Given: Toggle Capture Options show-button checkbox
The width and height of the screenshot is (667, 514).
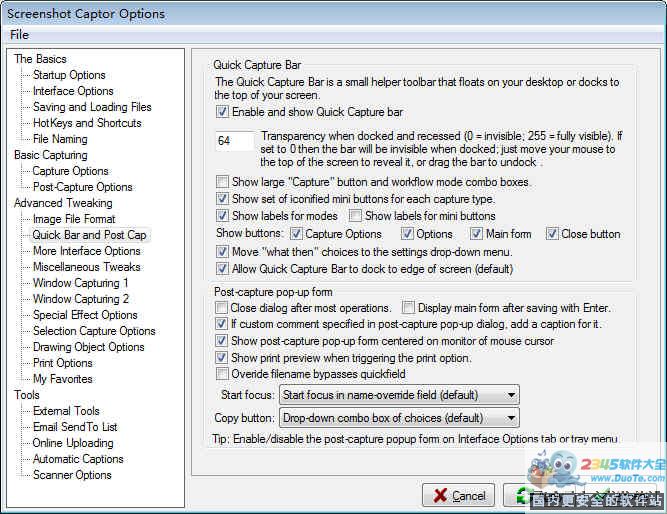Looking at the screenshot, I should [x=296, y=234].
